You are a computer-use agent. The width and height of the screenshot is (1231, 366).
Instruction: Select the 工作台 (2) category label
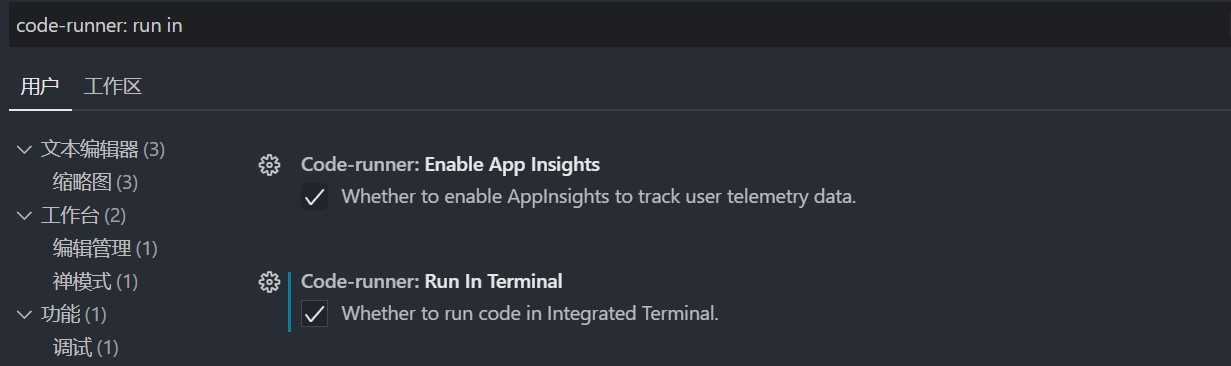tap(83, 216)
